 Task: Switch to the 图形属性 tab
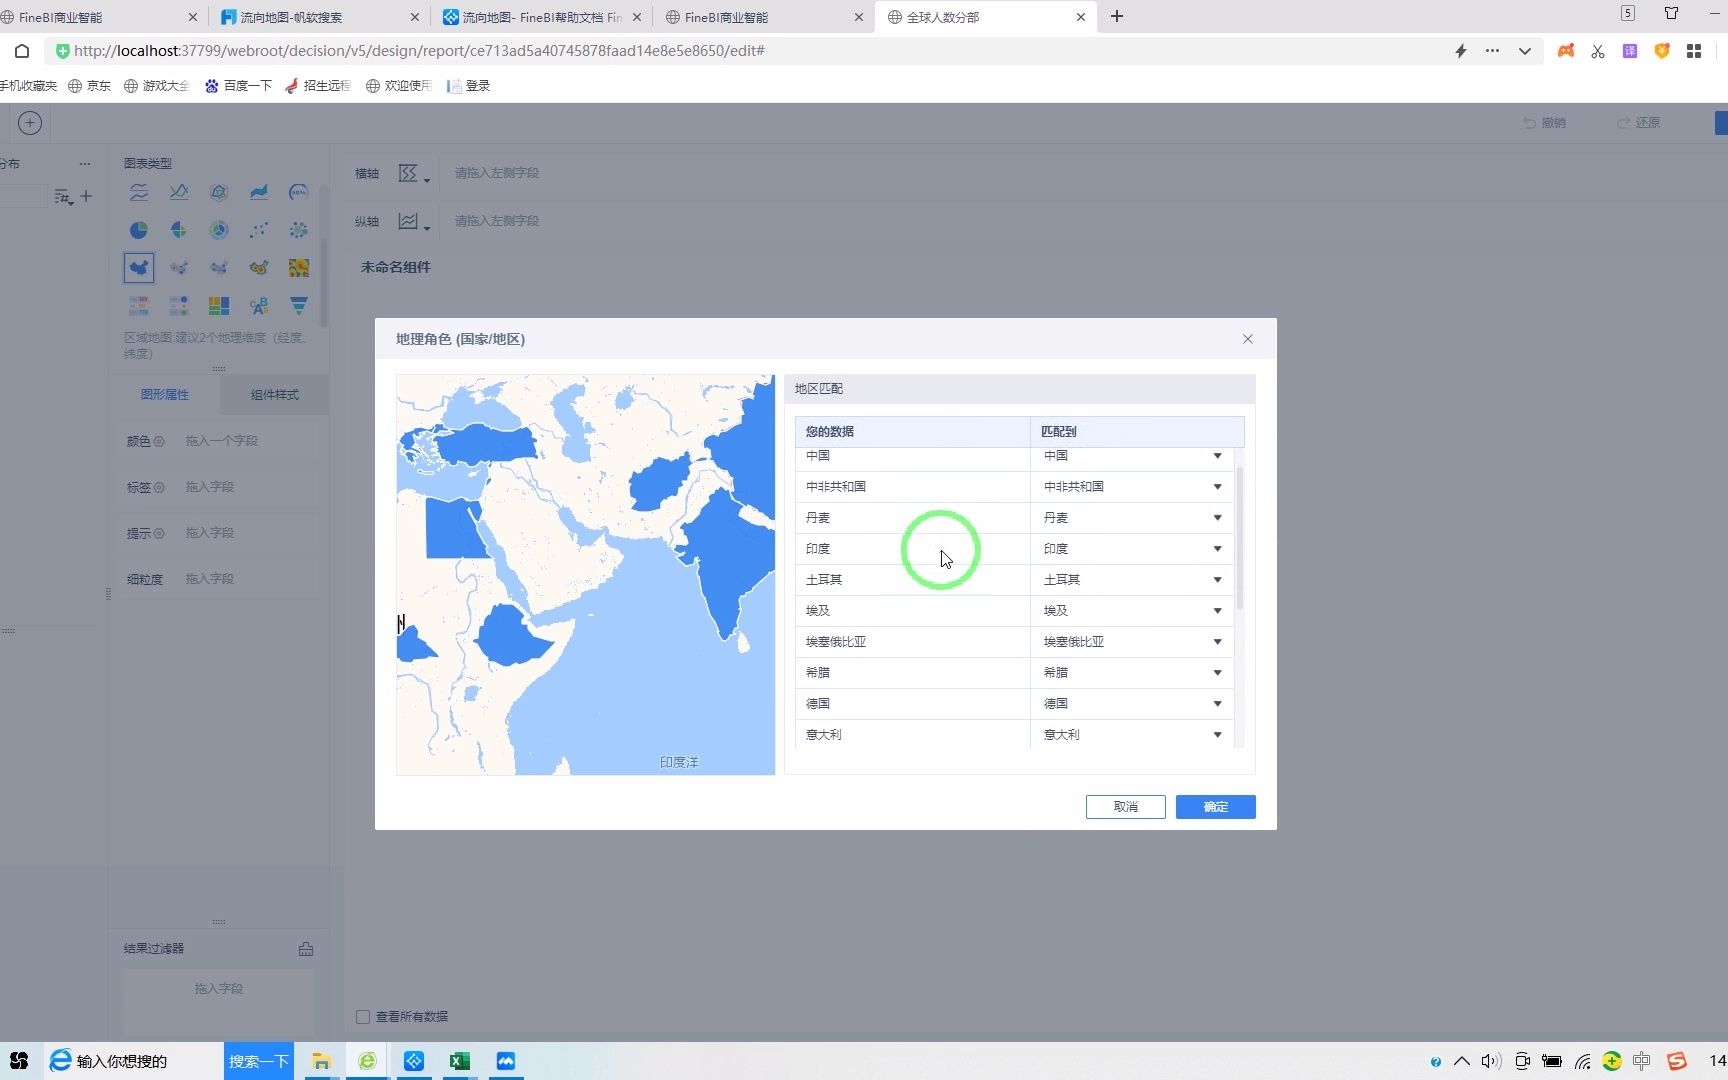(165, 395)
